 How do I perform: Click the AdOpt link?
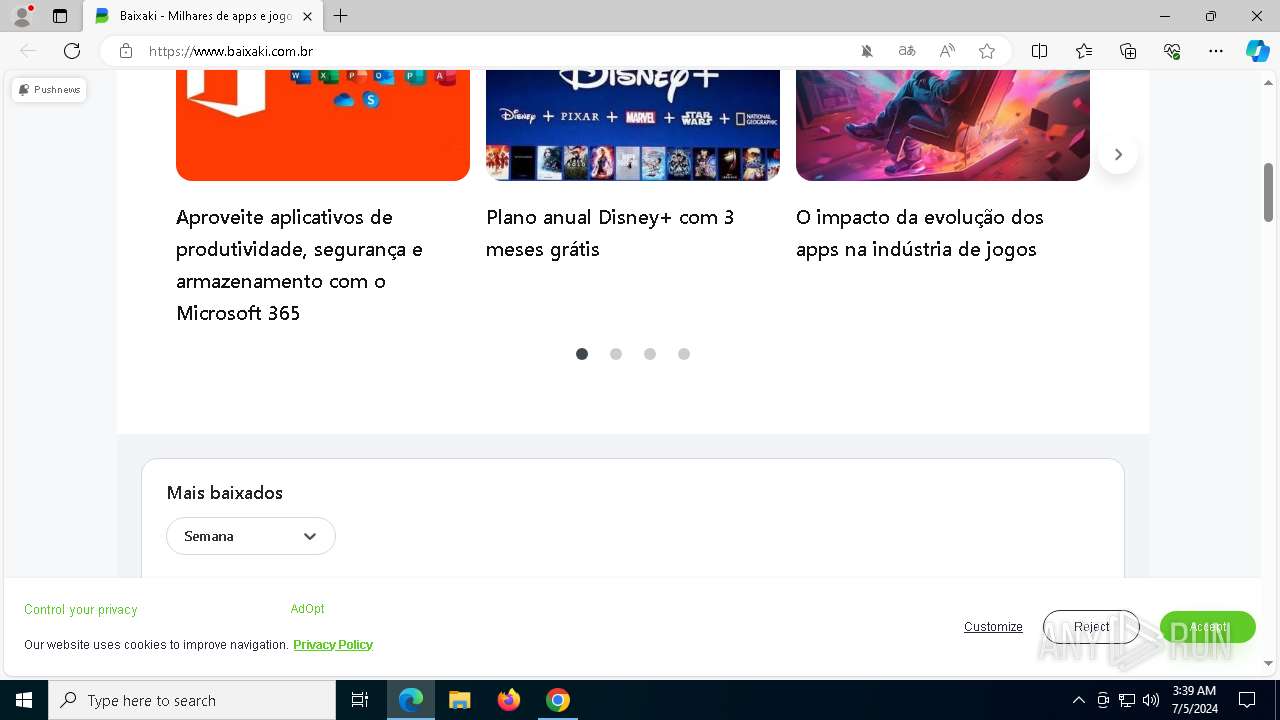[x=308, y=609]
